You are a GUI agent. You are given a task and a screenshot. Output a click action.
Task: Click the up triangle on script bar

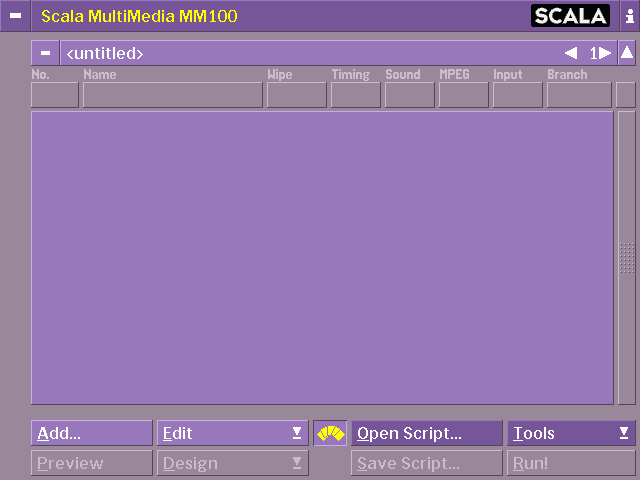pos(626,53)
